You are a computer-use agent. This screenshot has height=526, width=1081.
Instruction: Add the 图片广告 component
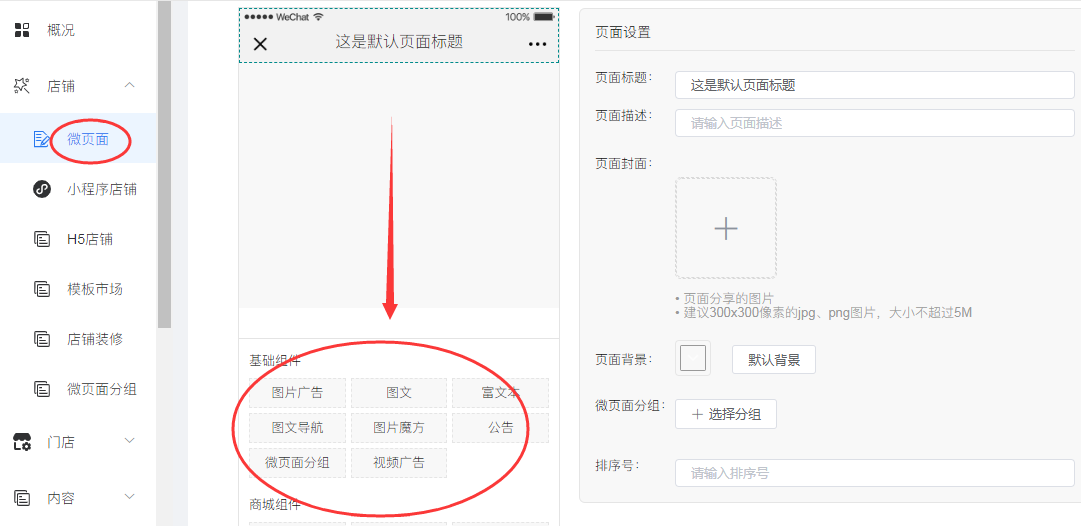click(297, 393)
